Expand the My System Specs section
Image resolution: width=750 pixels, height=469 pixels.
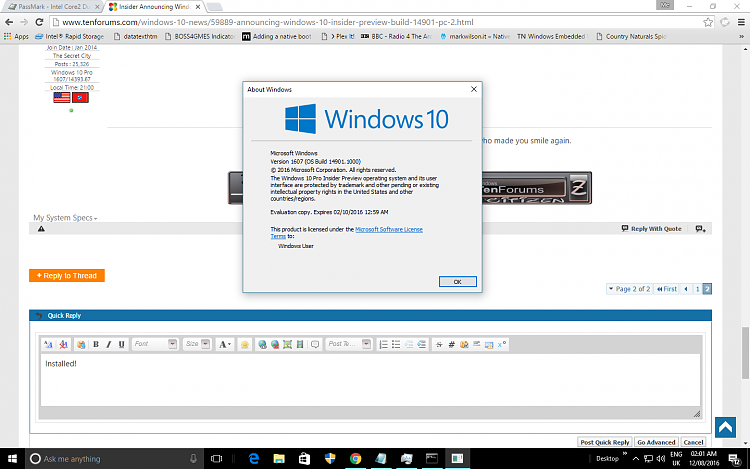pos(65,218)
